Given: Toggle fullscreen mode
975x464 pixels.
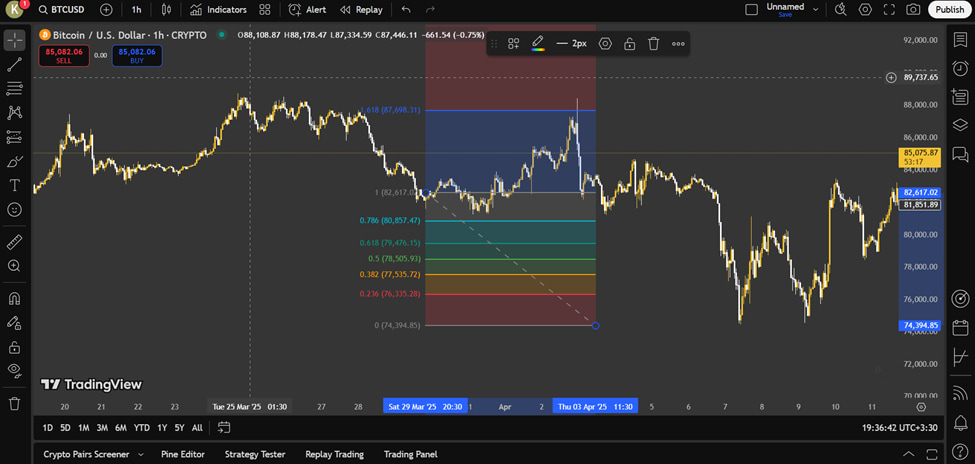Looking at the screenshot, I should point(889,10).
